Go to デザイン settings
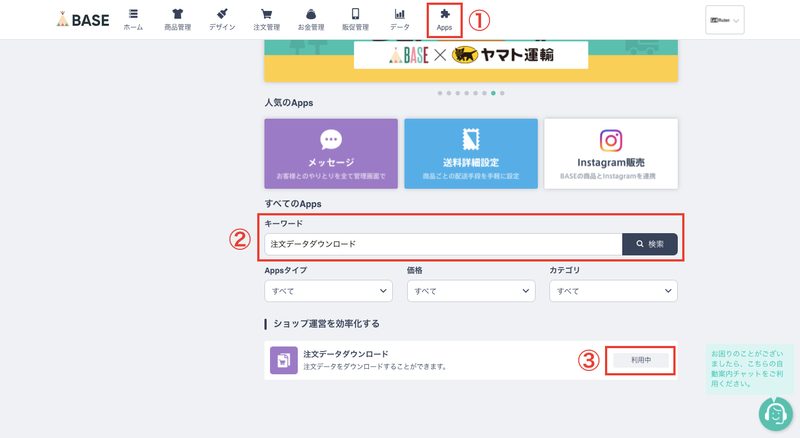 [222, 20]
